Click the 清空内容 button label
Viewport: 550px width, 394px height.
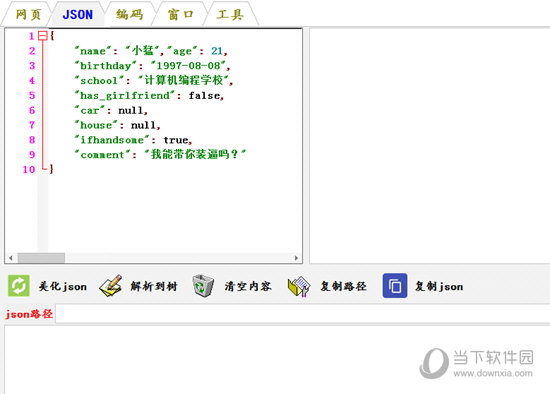pos(248,287)
